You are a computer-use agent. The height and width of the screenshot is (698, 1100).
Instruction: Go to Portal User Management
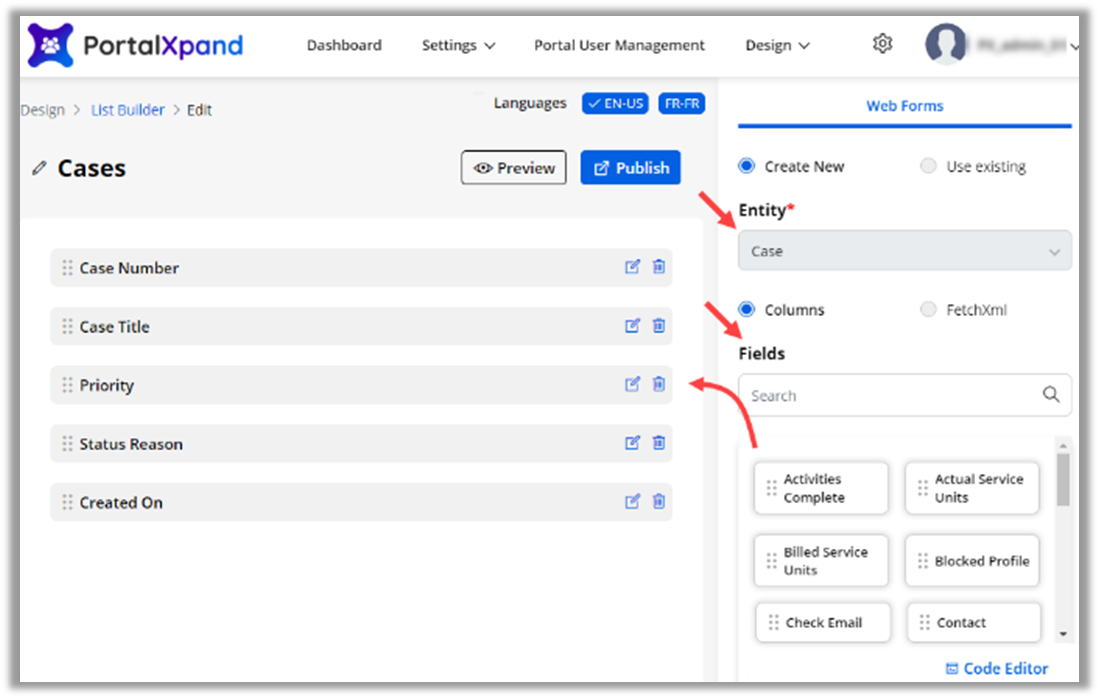(619, 45)
